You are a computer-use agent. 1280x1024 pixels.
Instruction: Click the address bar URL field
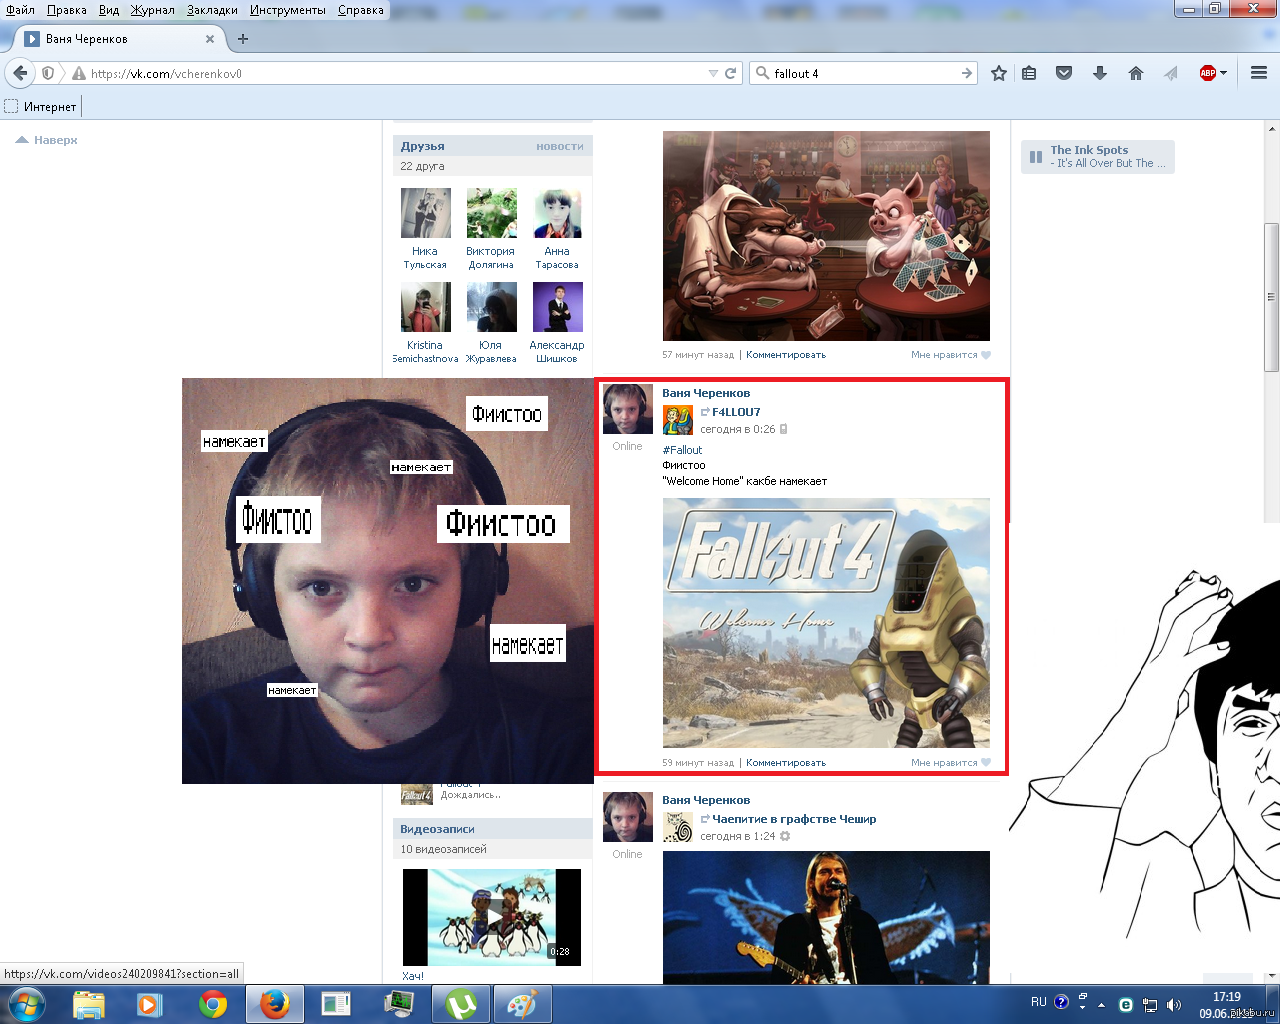pos(395,73)
